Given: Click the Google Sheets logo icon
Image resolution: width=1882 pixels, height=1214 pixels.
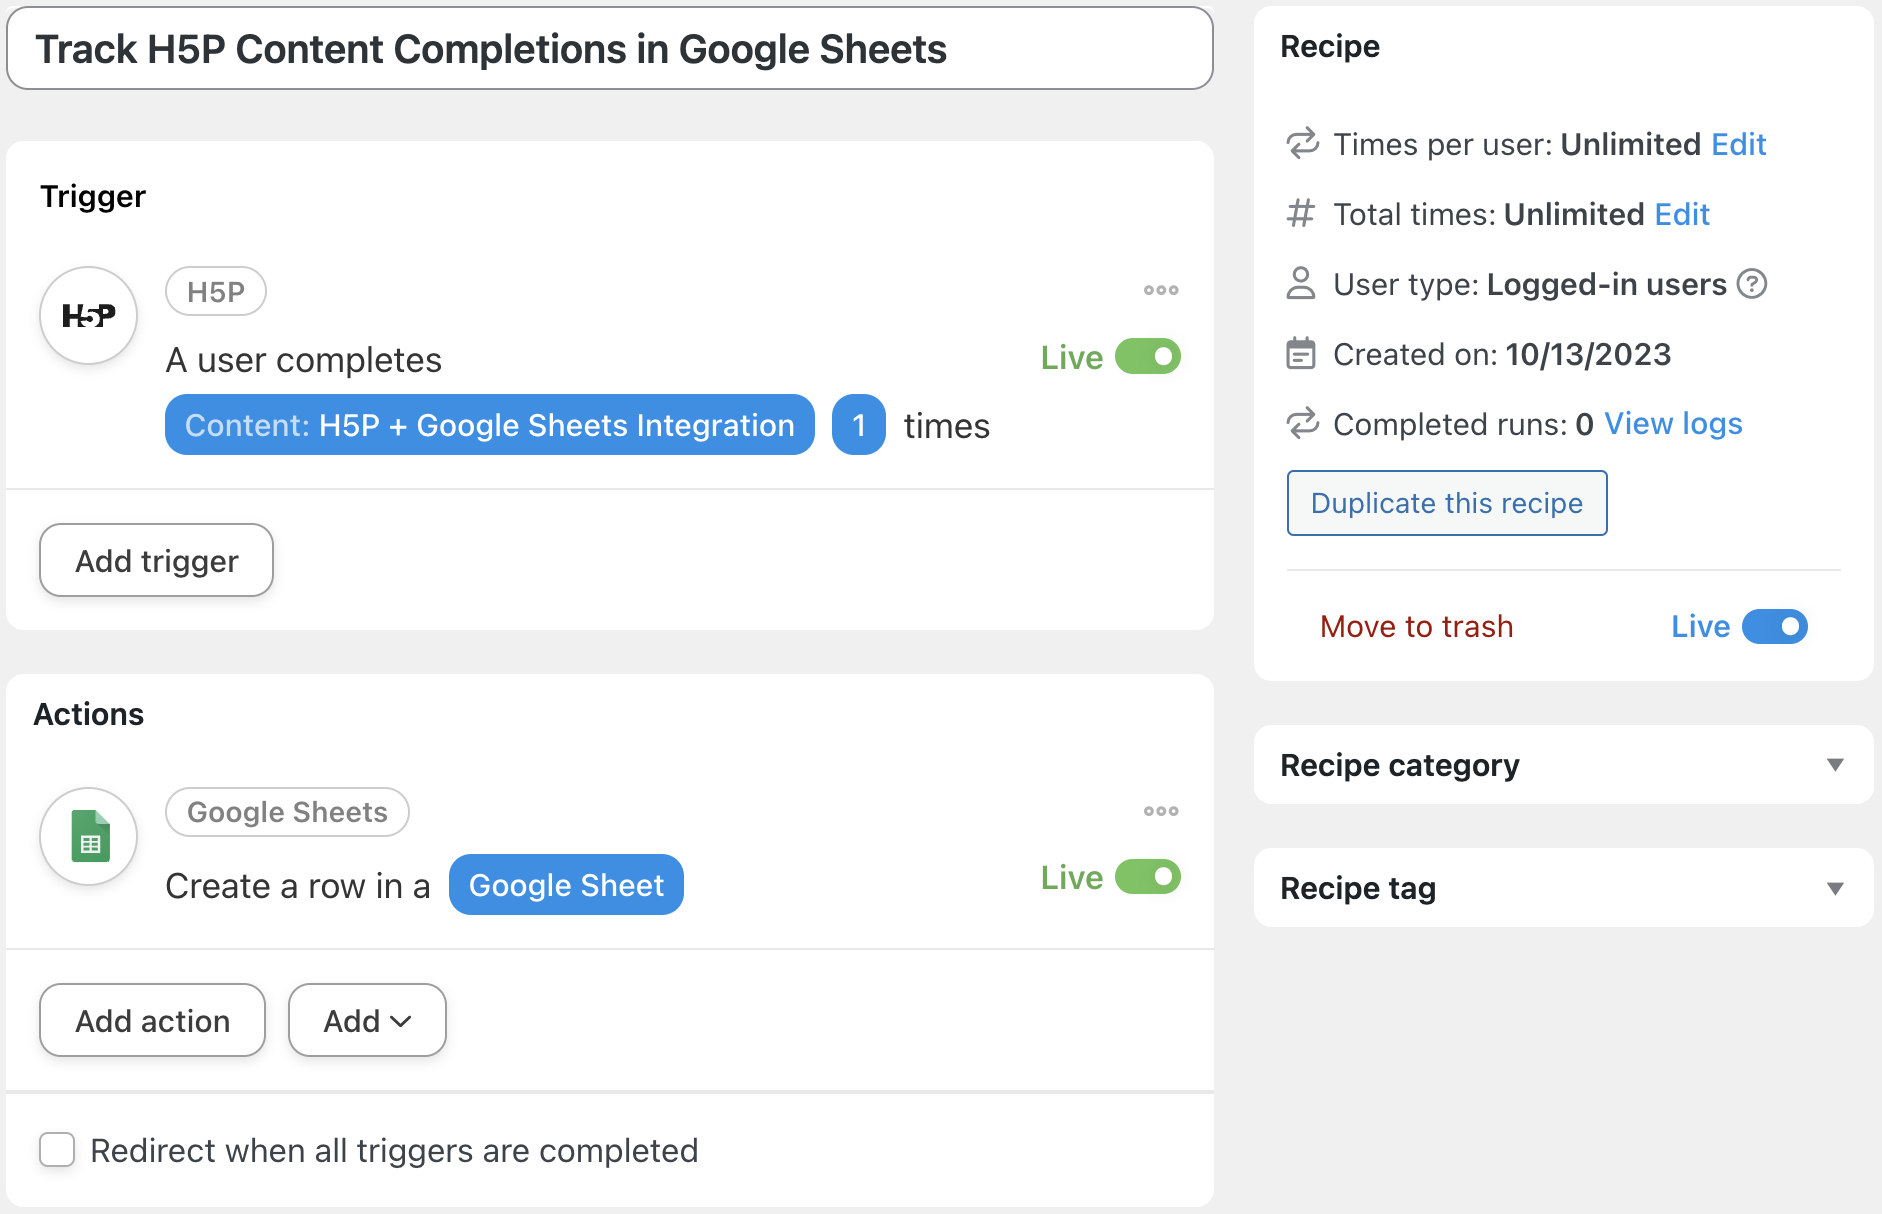Looking at the screenshot, I should pyautogui.click(x=89, y=836).
